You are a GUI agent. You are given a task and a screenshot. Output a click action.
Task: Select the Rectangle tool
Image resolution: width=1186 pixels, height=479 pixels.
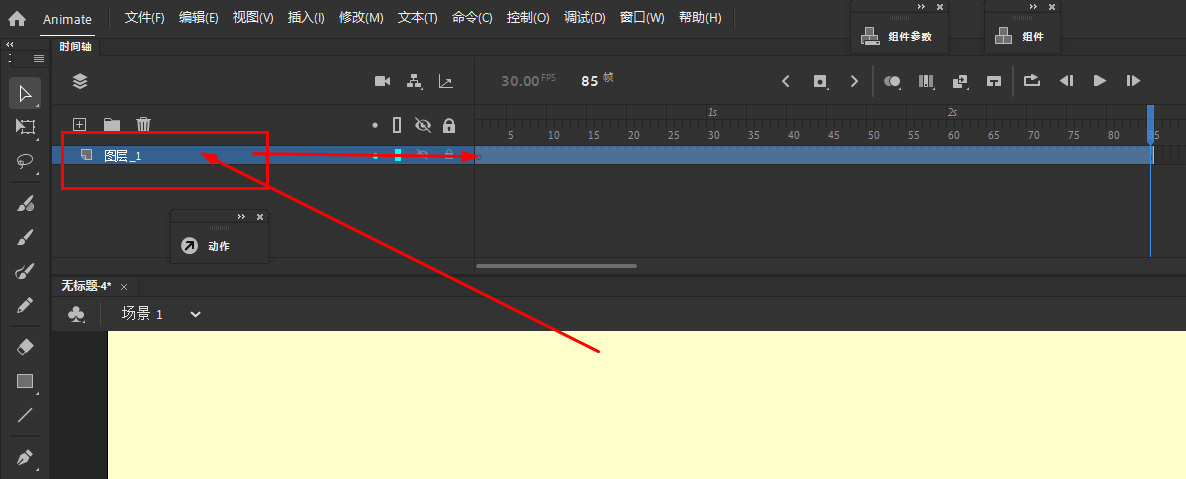pyautogui.click(x=25, y=381)
